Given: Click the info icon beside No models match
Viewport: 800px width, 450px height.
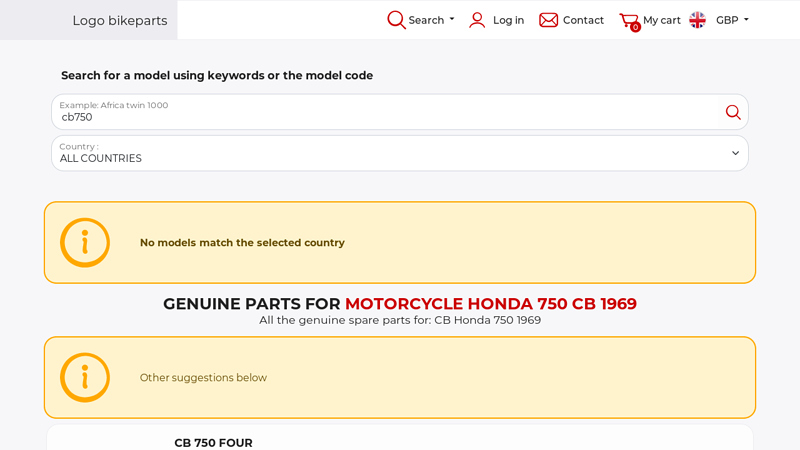Looking at the screenshot, I should click(x=85, y=242).
